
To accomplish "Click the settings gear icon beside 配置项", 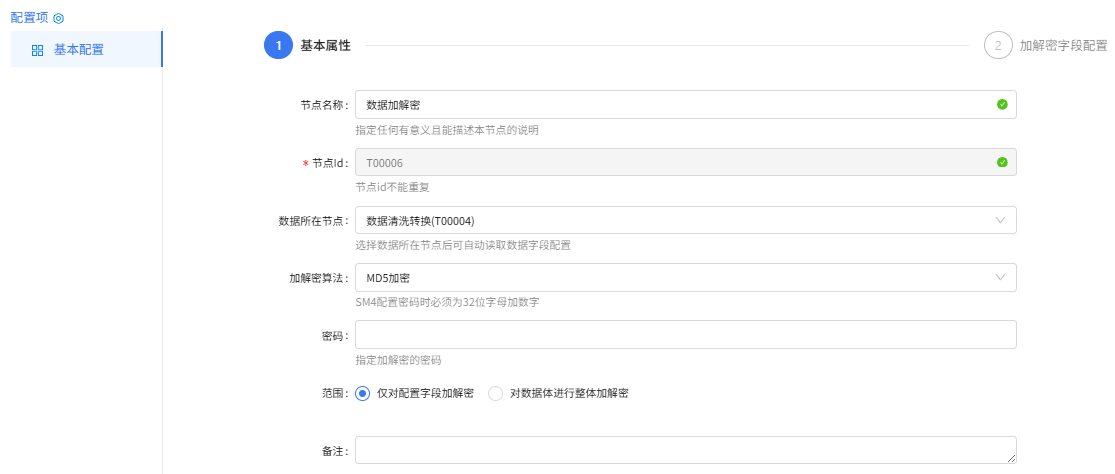I will [59, 18].
